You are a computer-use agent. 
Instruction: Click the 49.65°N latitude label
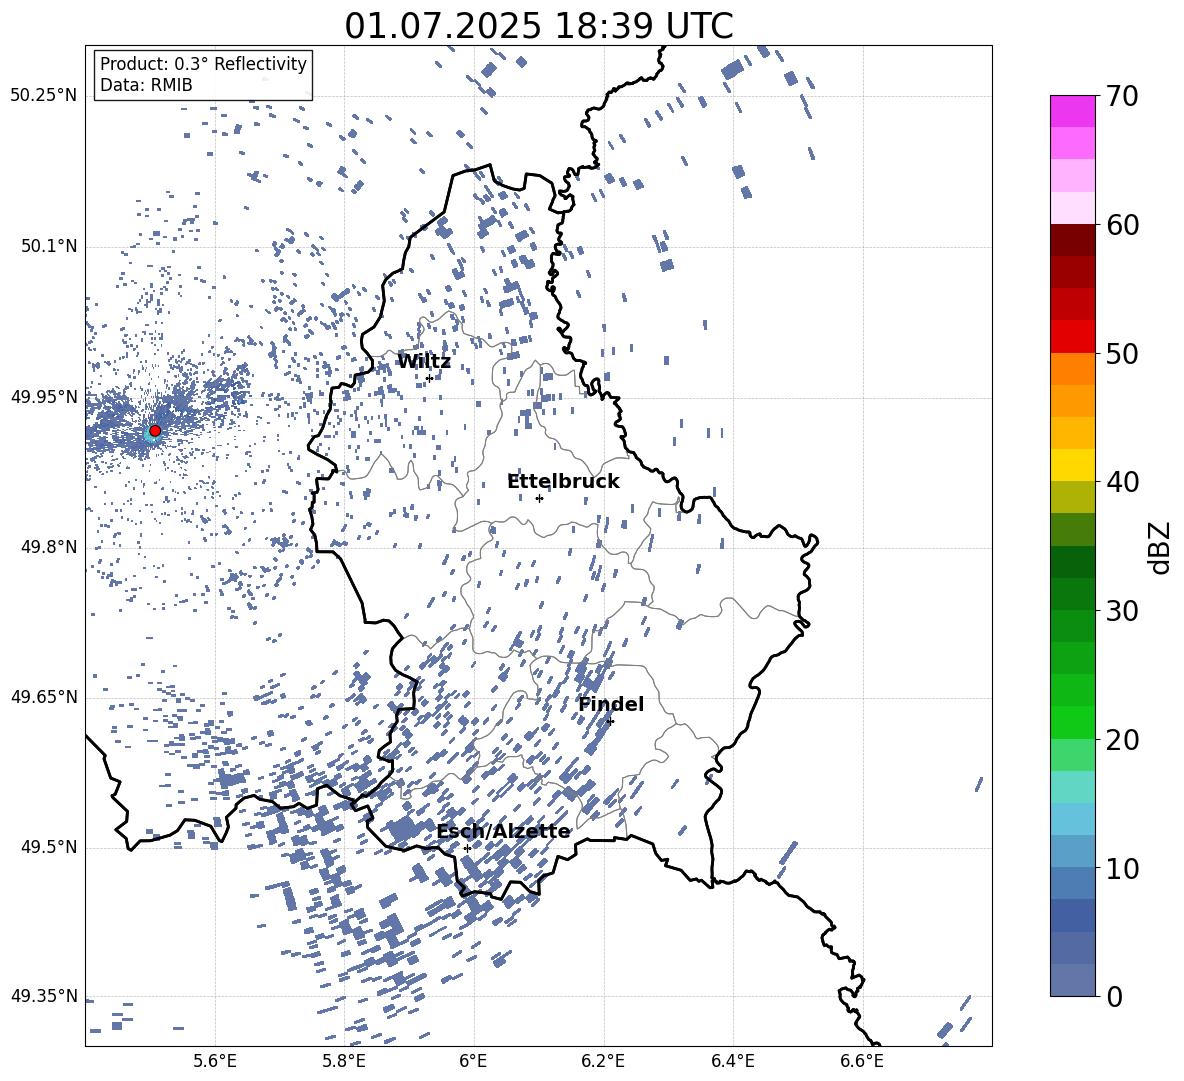tap(44, 696)
